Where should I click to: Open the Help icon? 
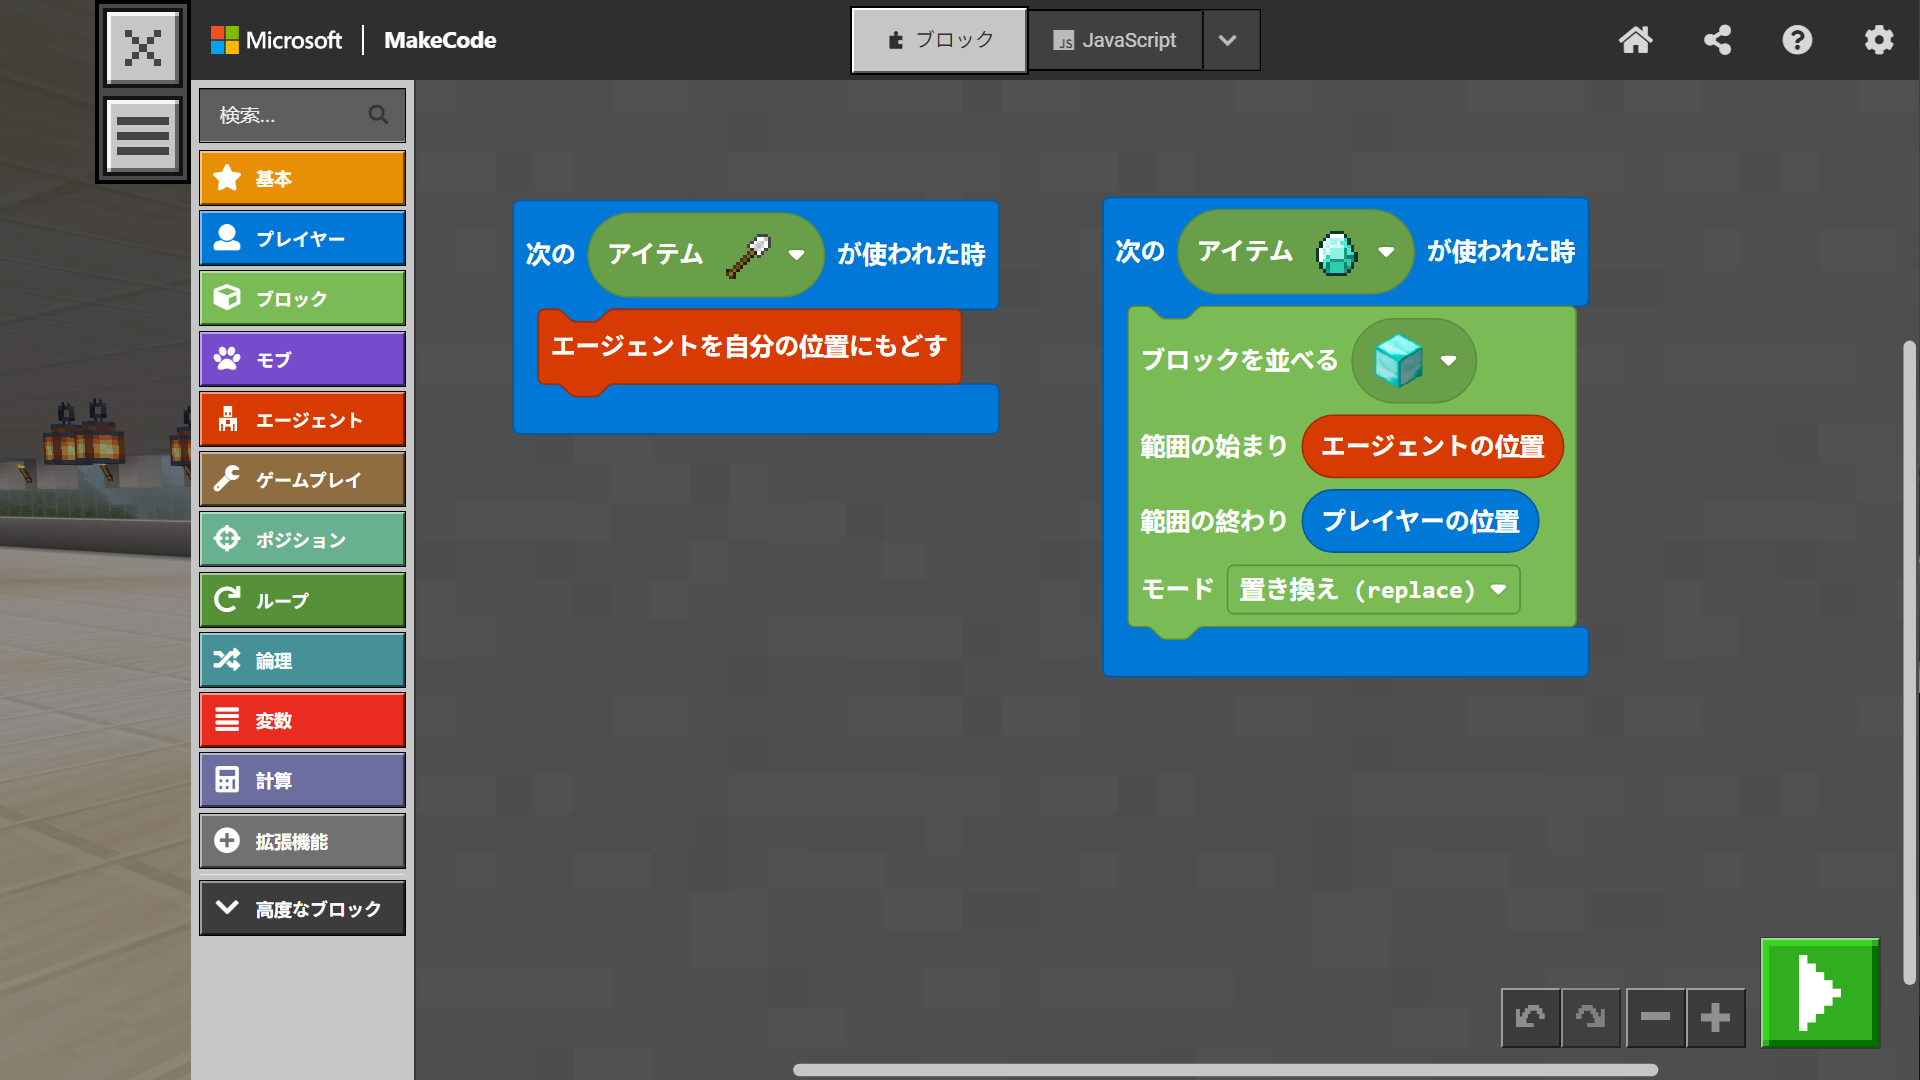click(1797, 40)
